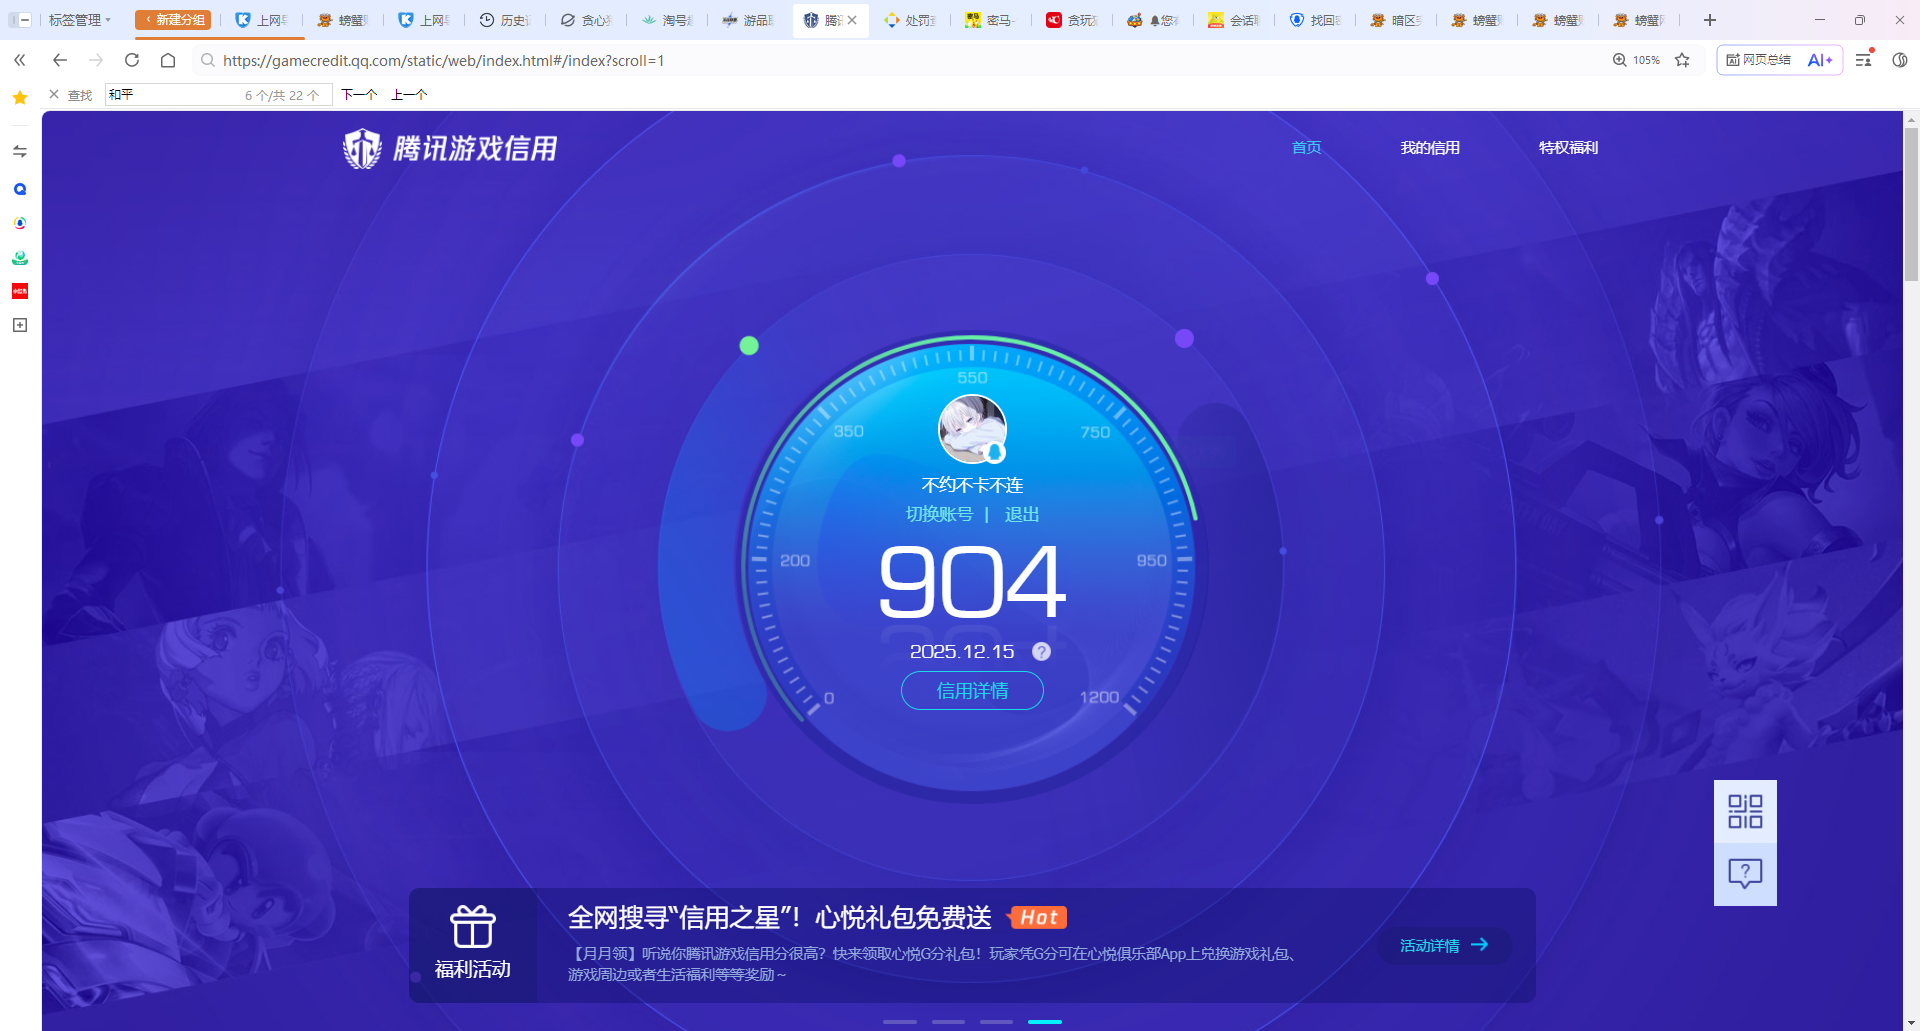Click the feedback question mark icon

[x=1745, y=874]
